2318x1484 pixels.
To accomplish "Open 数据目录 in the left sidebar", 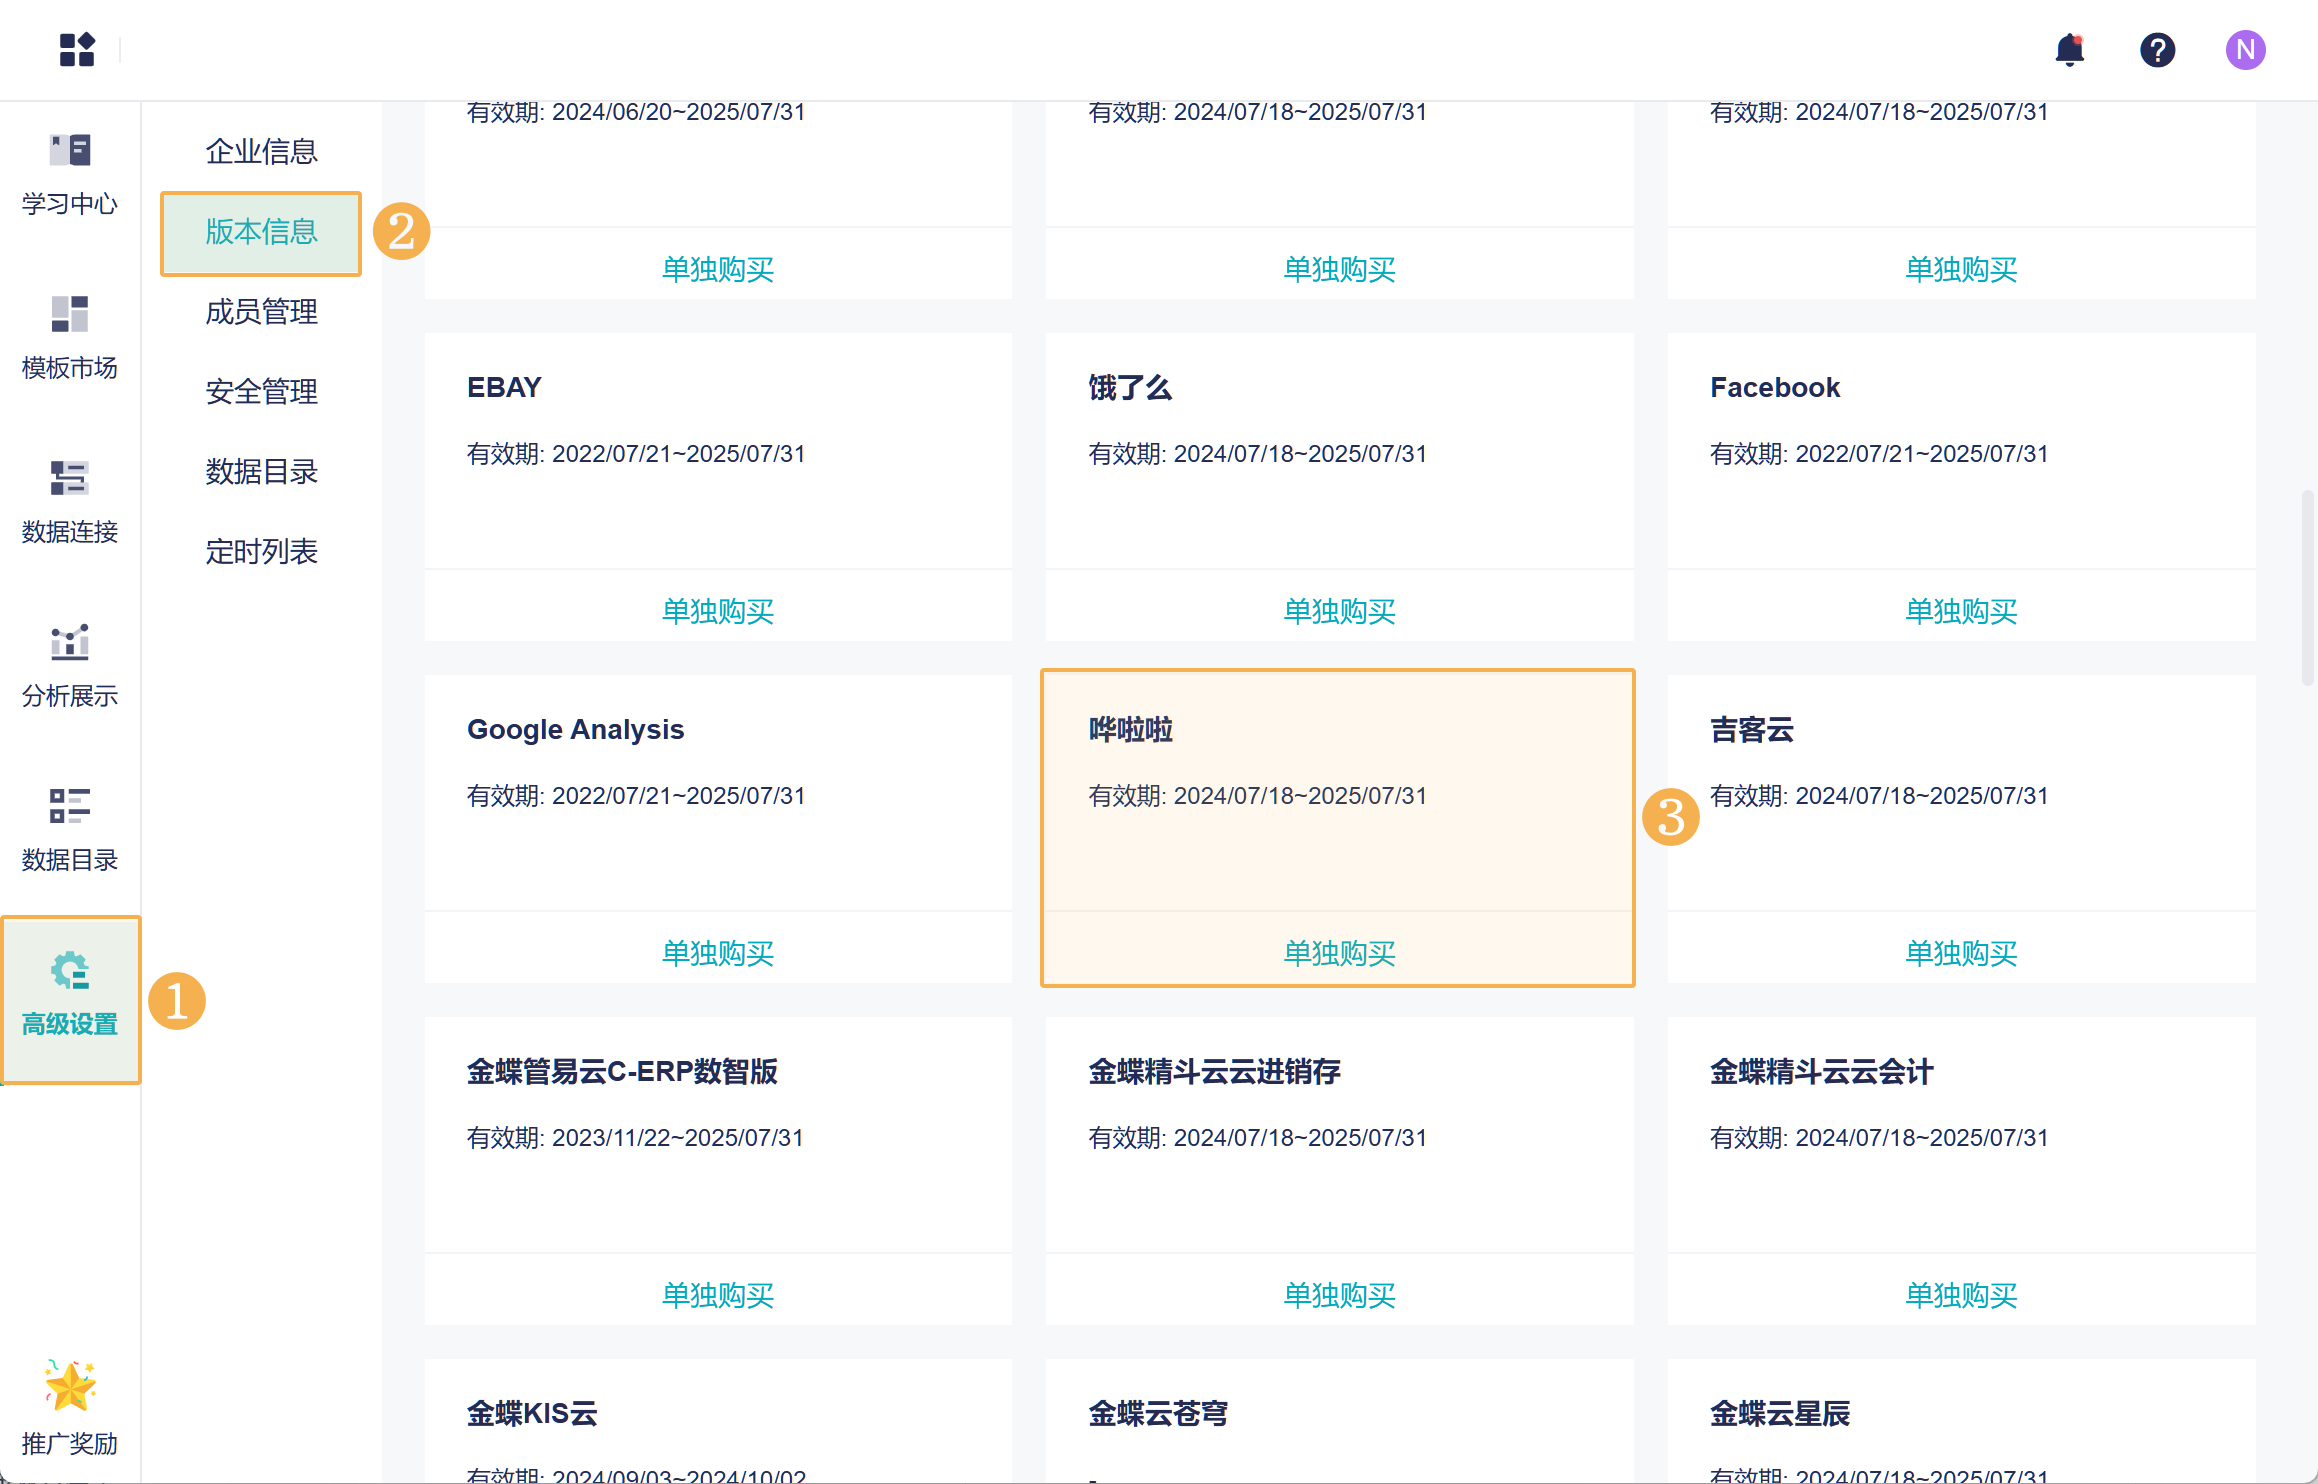I will pos(69,830).
